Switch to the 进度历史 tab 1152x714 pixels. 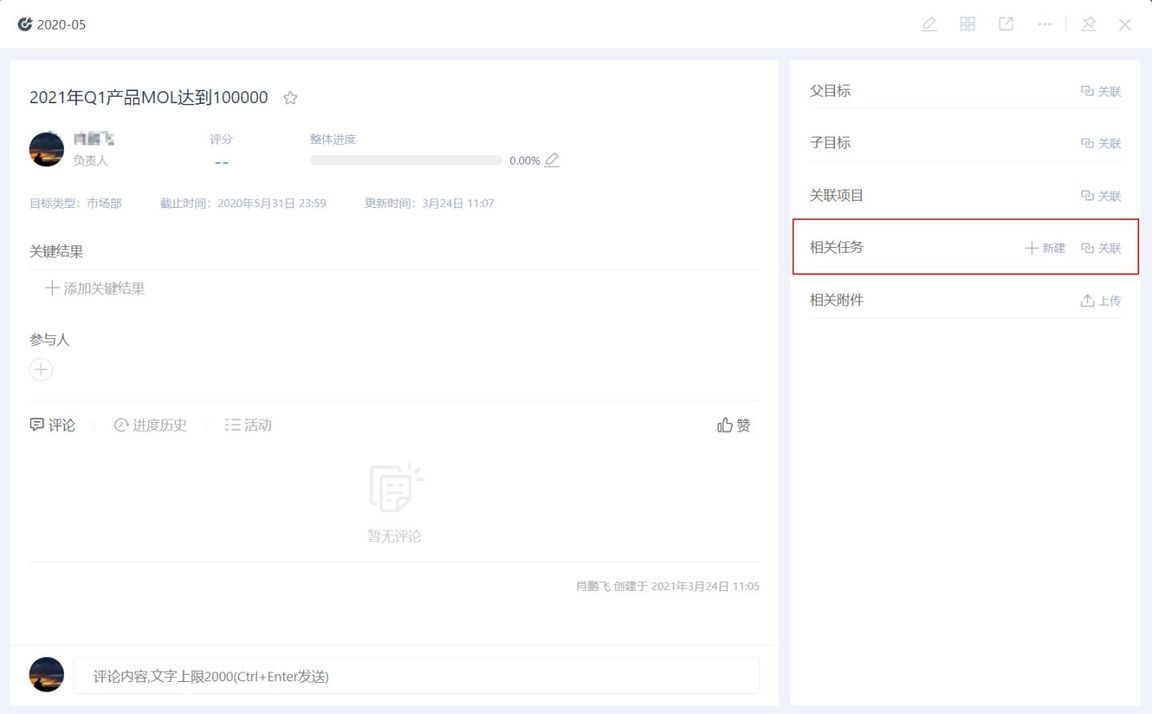[151, 425]
